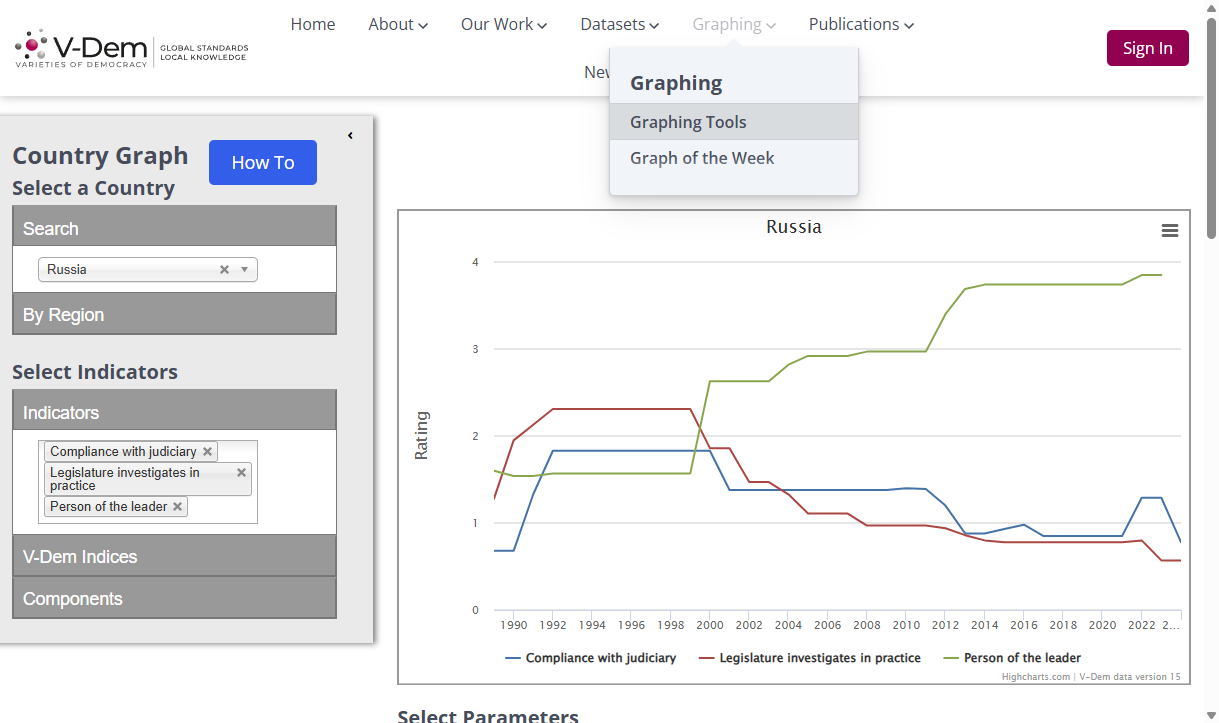Expand the Search accordion header
This screenshot has height=723, width=1219.
(174, 228)
